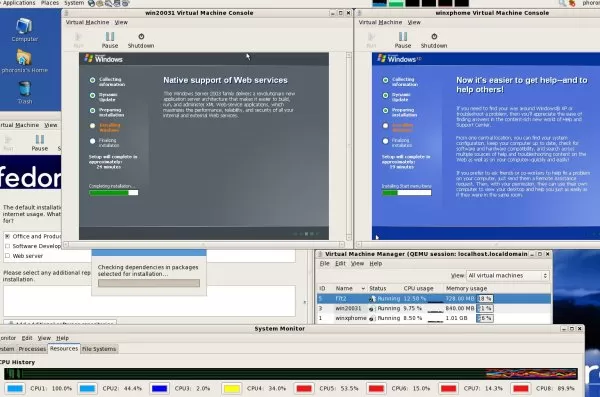Click the win20031 console vertical scrollbar

coord(349,146)
